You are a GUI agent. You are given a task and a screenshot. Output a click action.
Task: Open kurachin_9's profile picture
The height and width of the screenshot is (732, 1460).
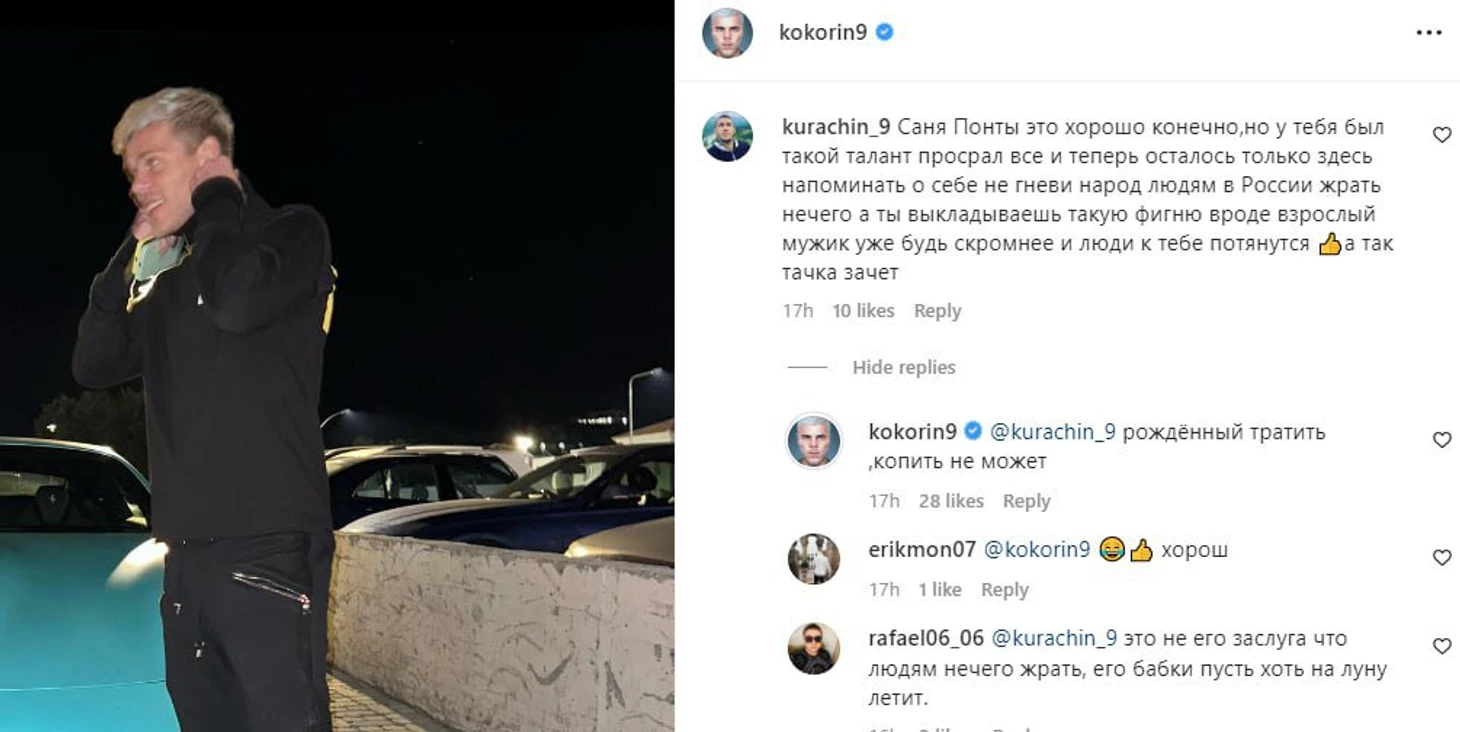[x=727, y=136]
